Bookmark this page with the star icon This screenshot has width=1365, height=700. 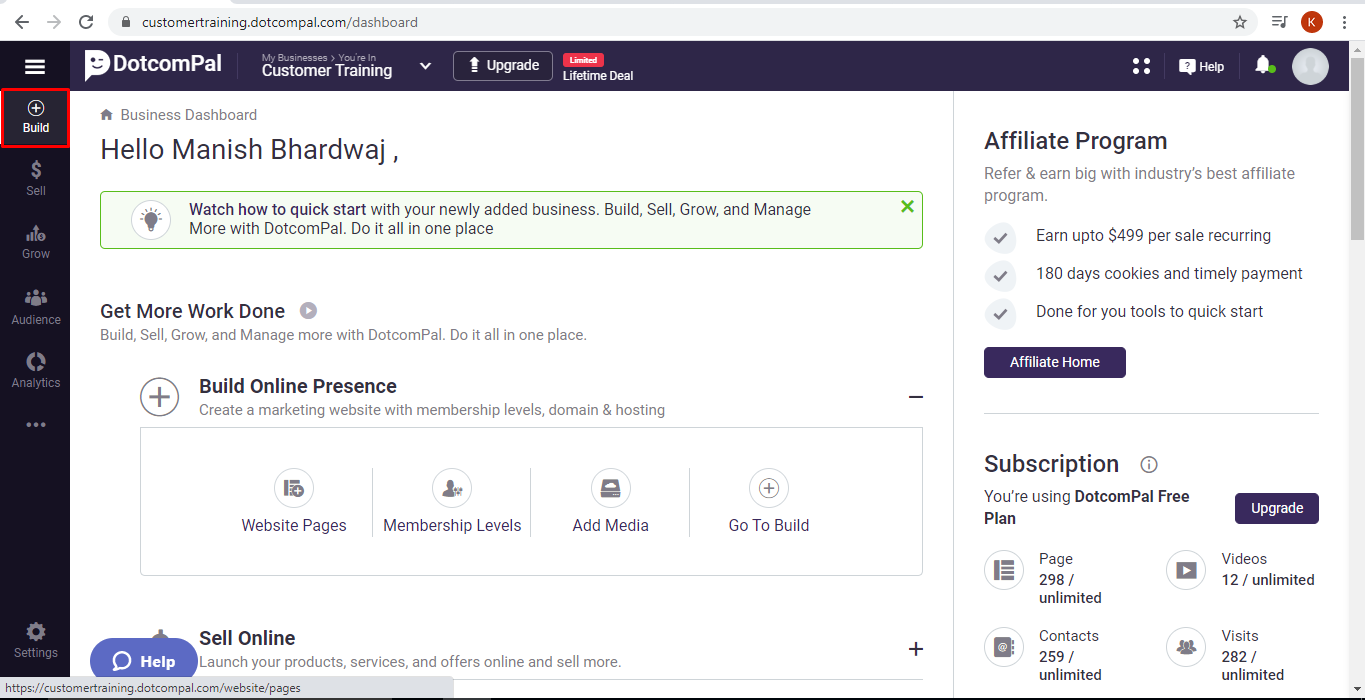(1240, 22)
